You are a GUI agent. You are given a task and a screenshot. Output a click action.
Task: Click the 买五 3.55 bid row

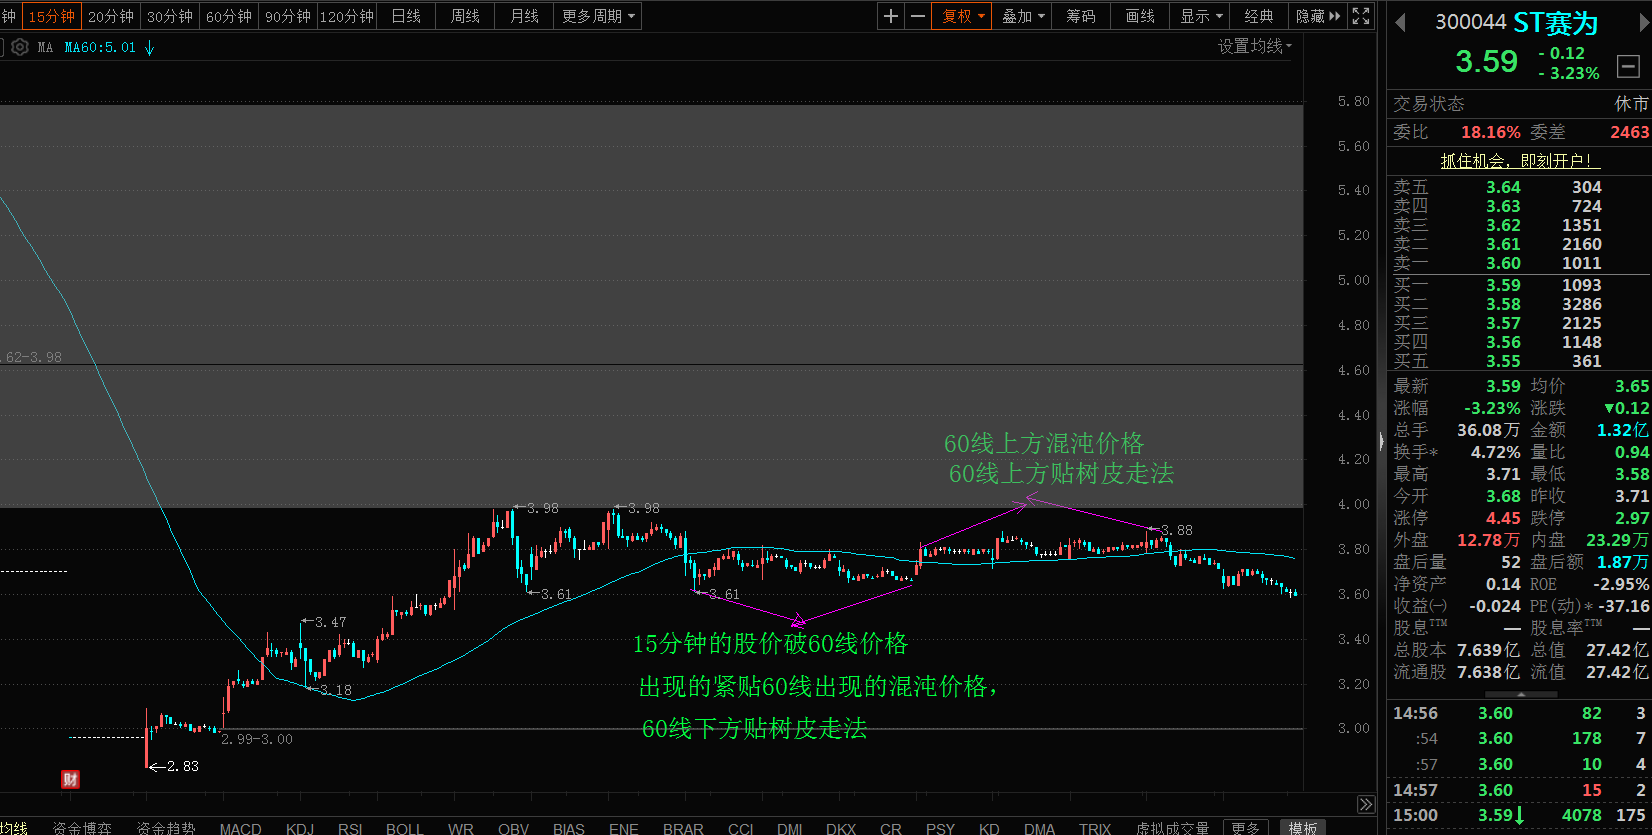click(x=1518, y=361)
